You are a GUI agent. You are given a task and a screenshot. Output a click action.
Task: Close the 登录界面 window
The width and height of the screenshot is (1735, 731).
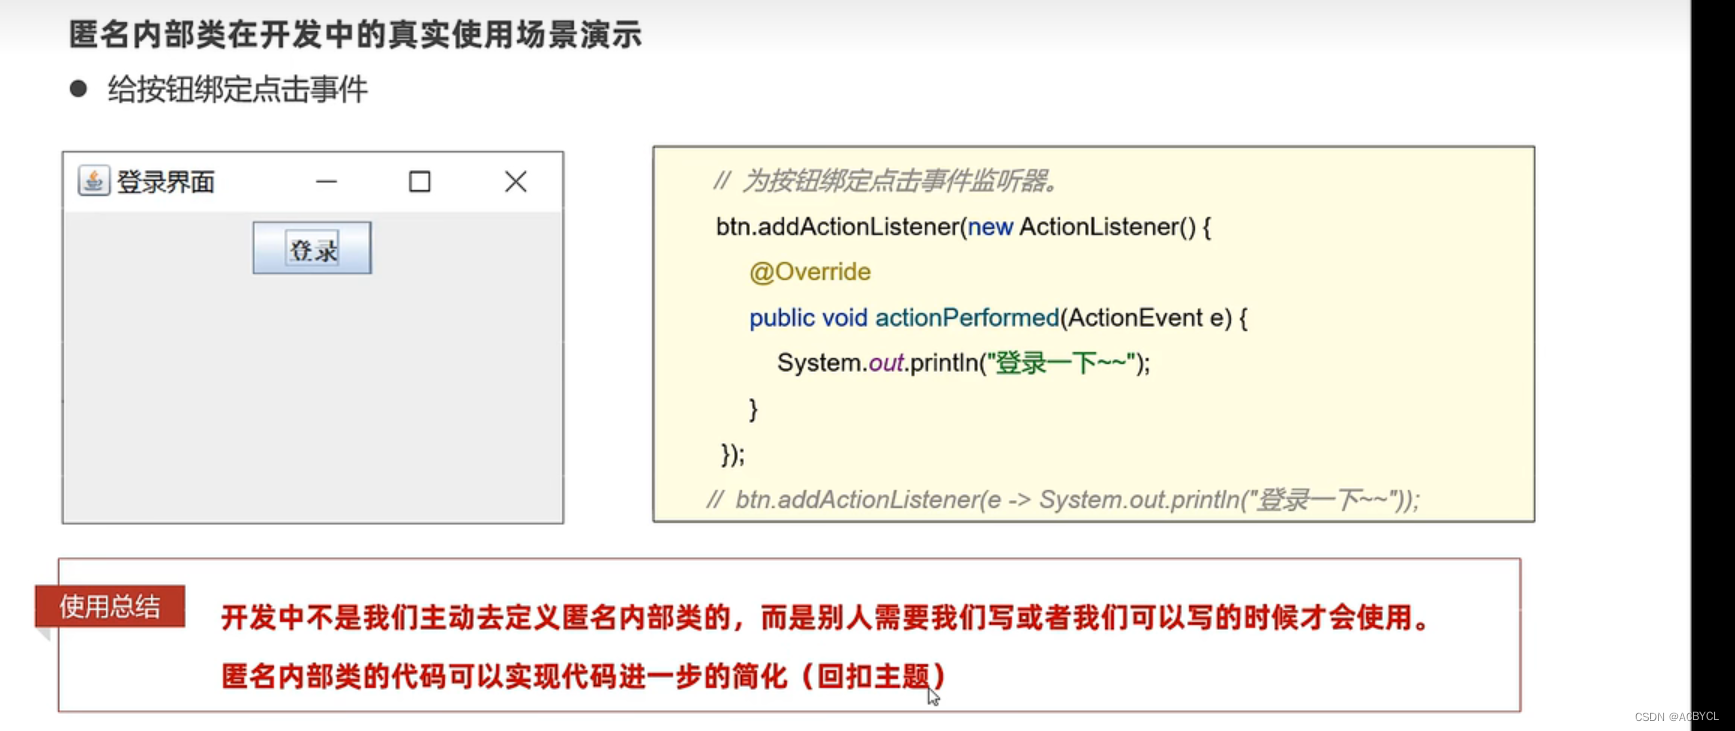point(516,182)
